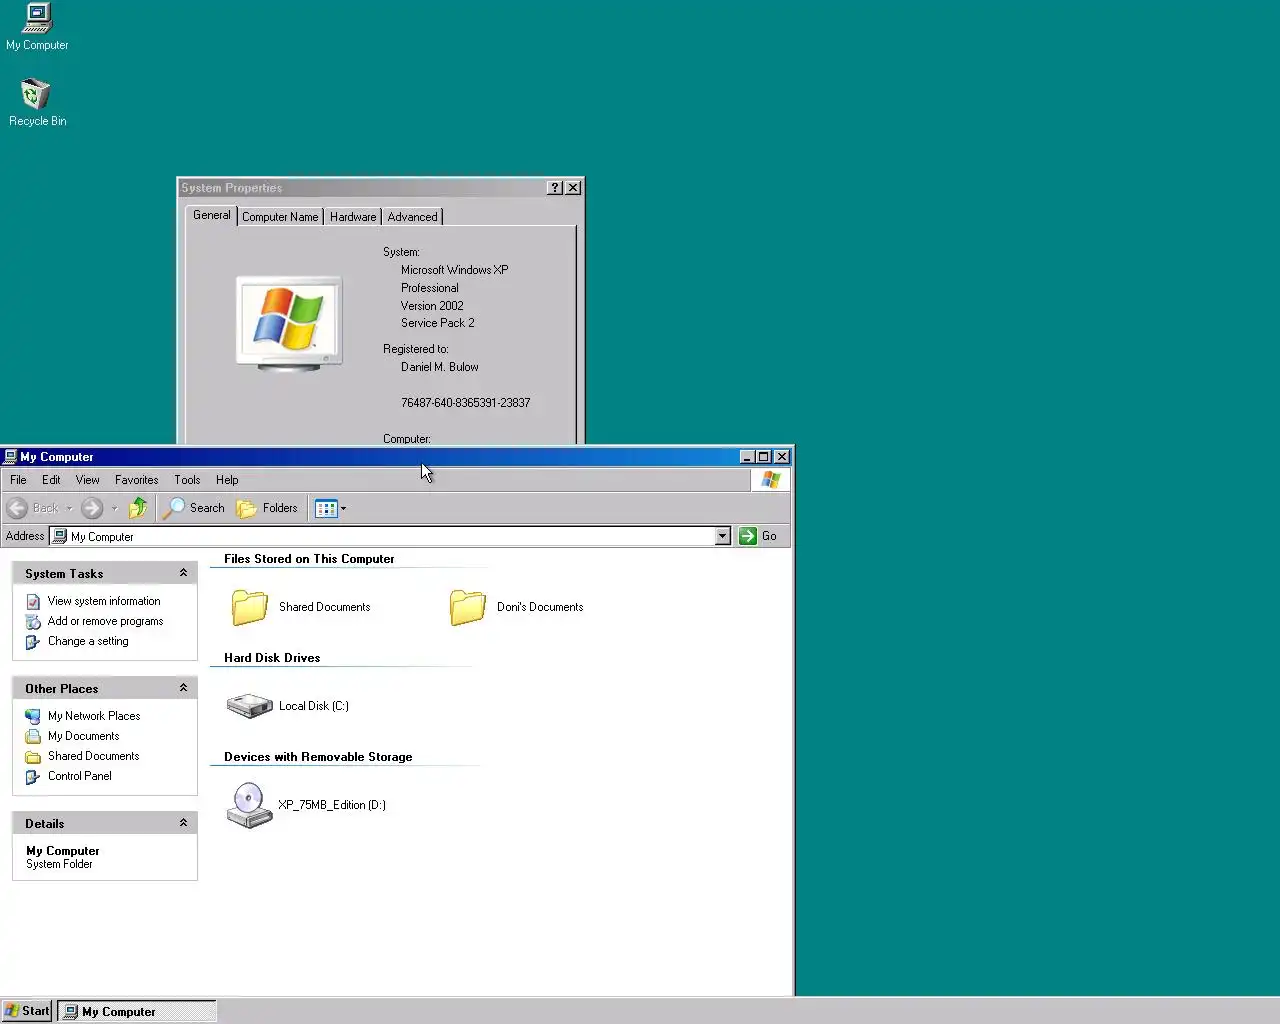Click the Local Disk (C:) label
The width and height of the screenshot is (1280, 1024).
click(x=314, y=706)
